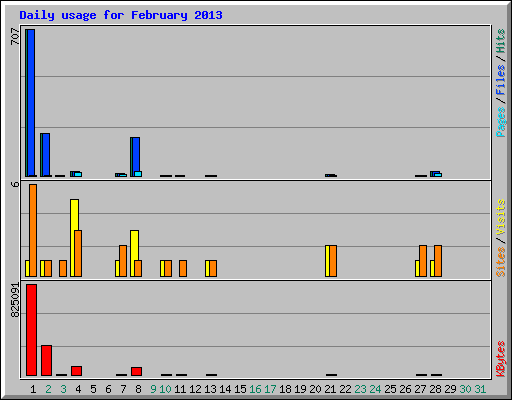Click the yellow Visits bar for day 21

click(x=327, y=261)
